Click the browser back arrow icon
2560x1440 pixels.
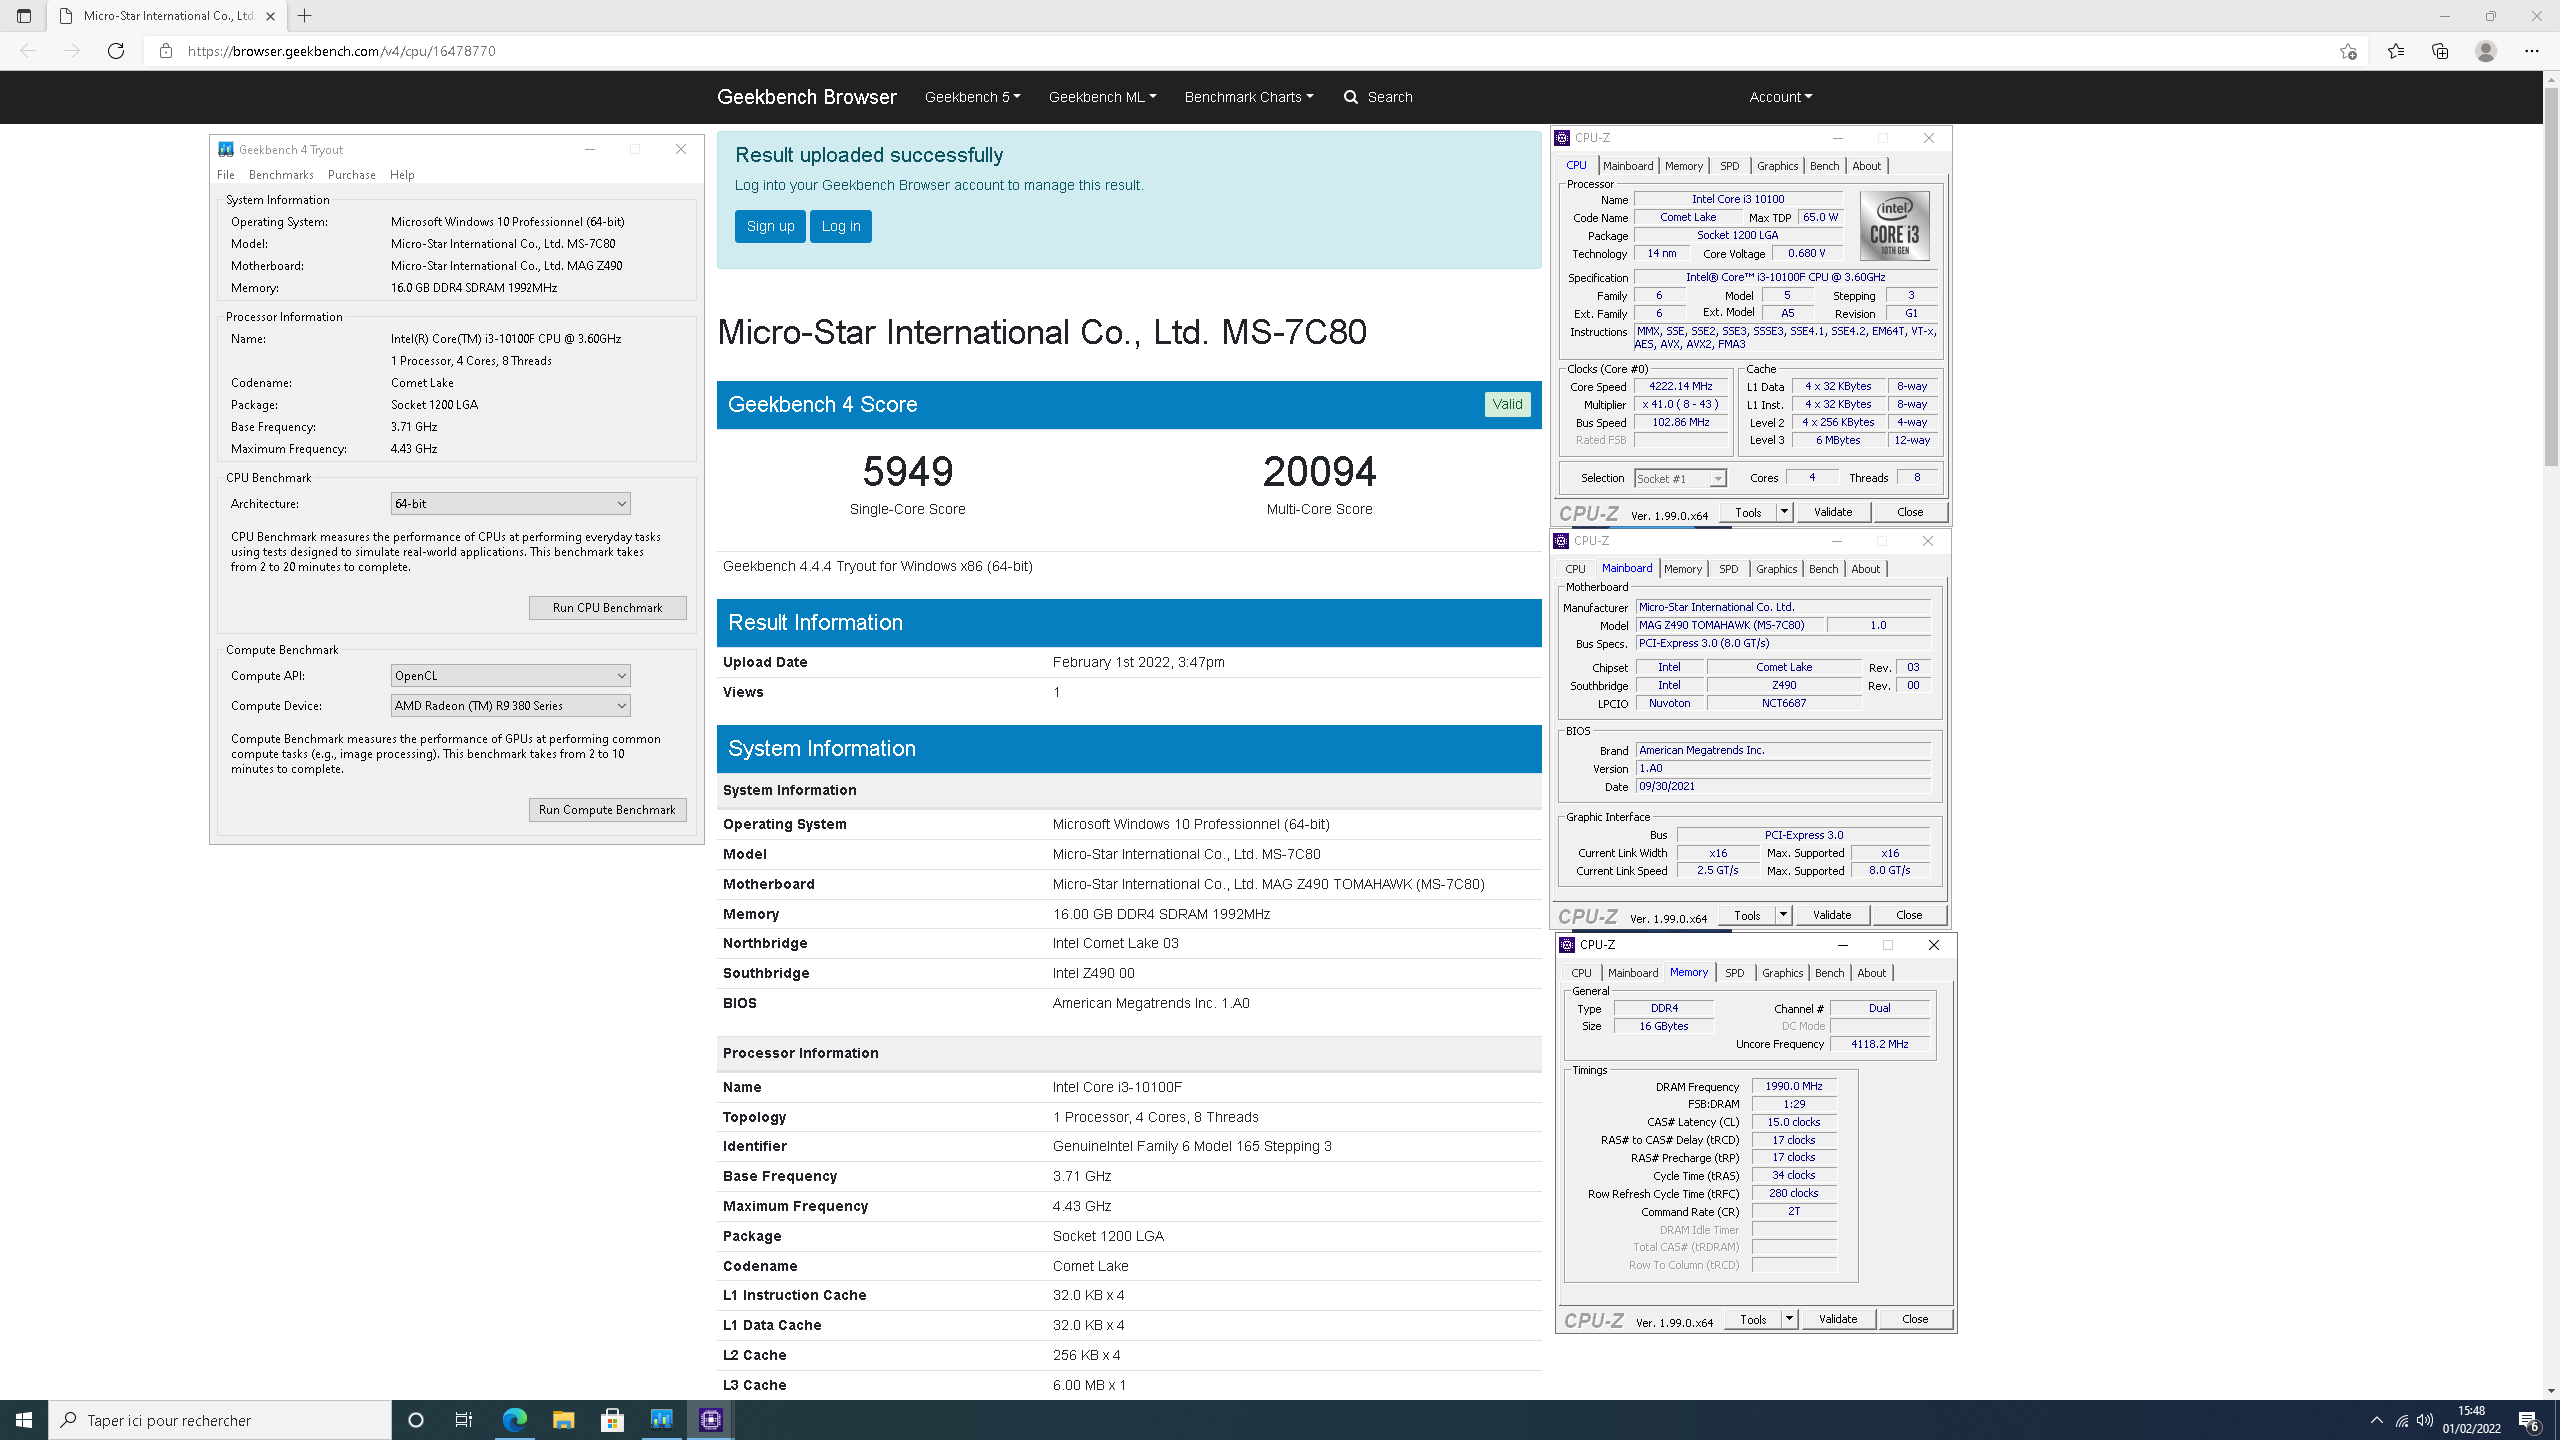(28, 51)
